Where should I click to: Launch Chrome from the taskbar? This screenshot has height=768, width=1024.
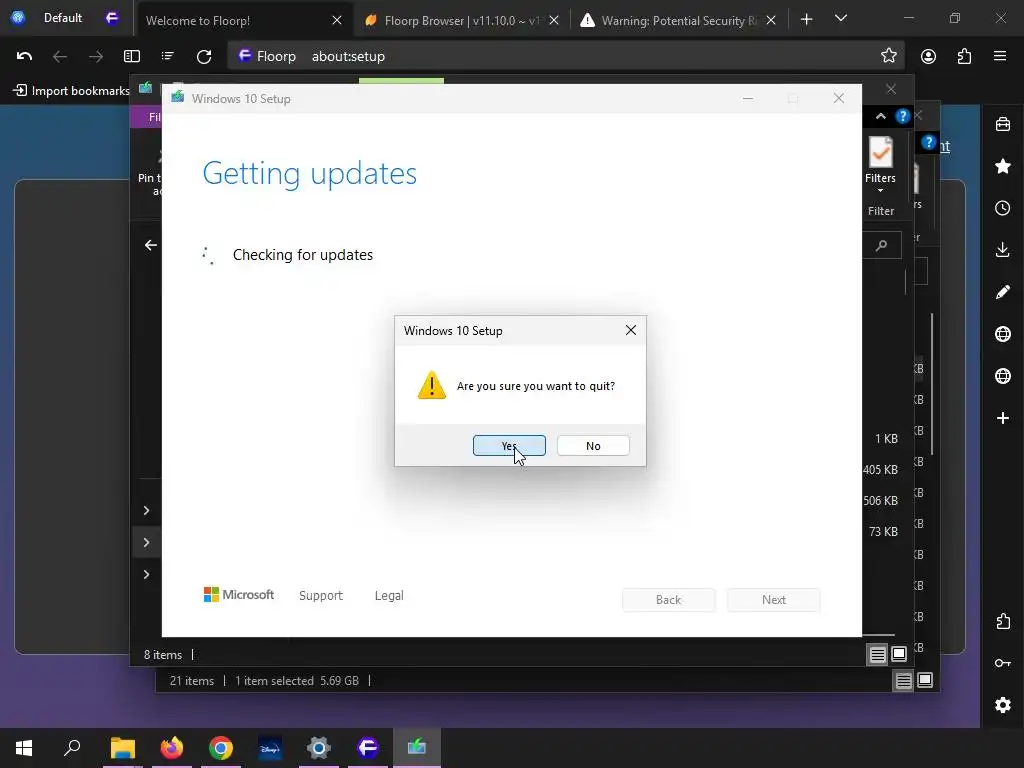tap(221, 748)
